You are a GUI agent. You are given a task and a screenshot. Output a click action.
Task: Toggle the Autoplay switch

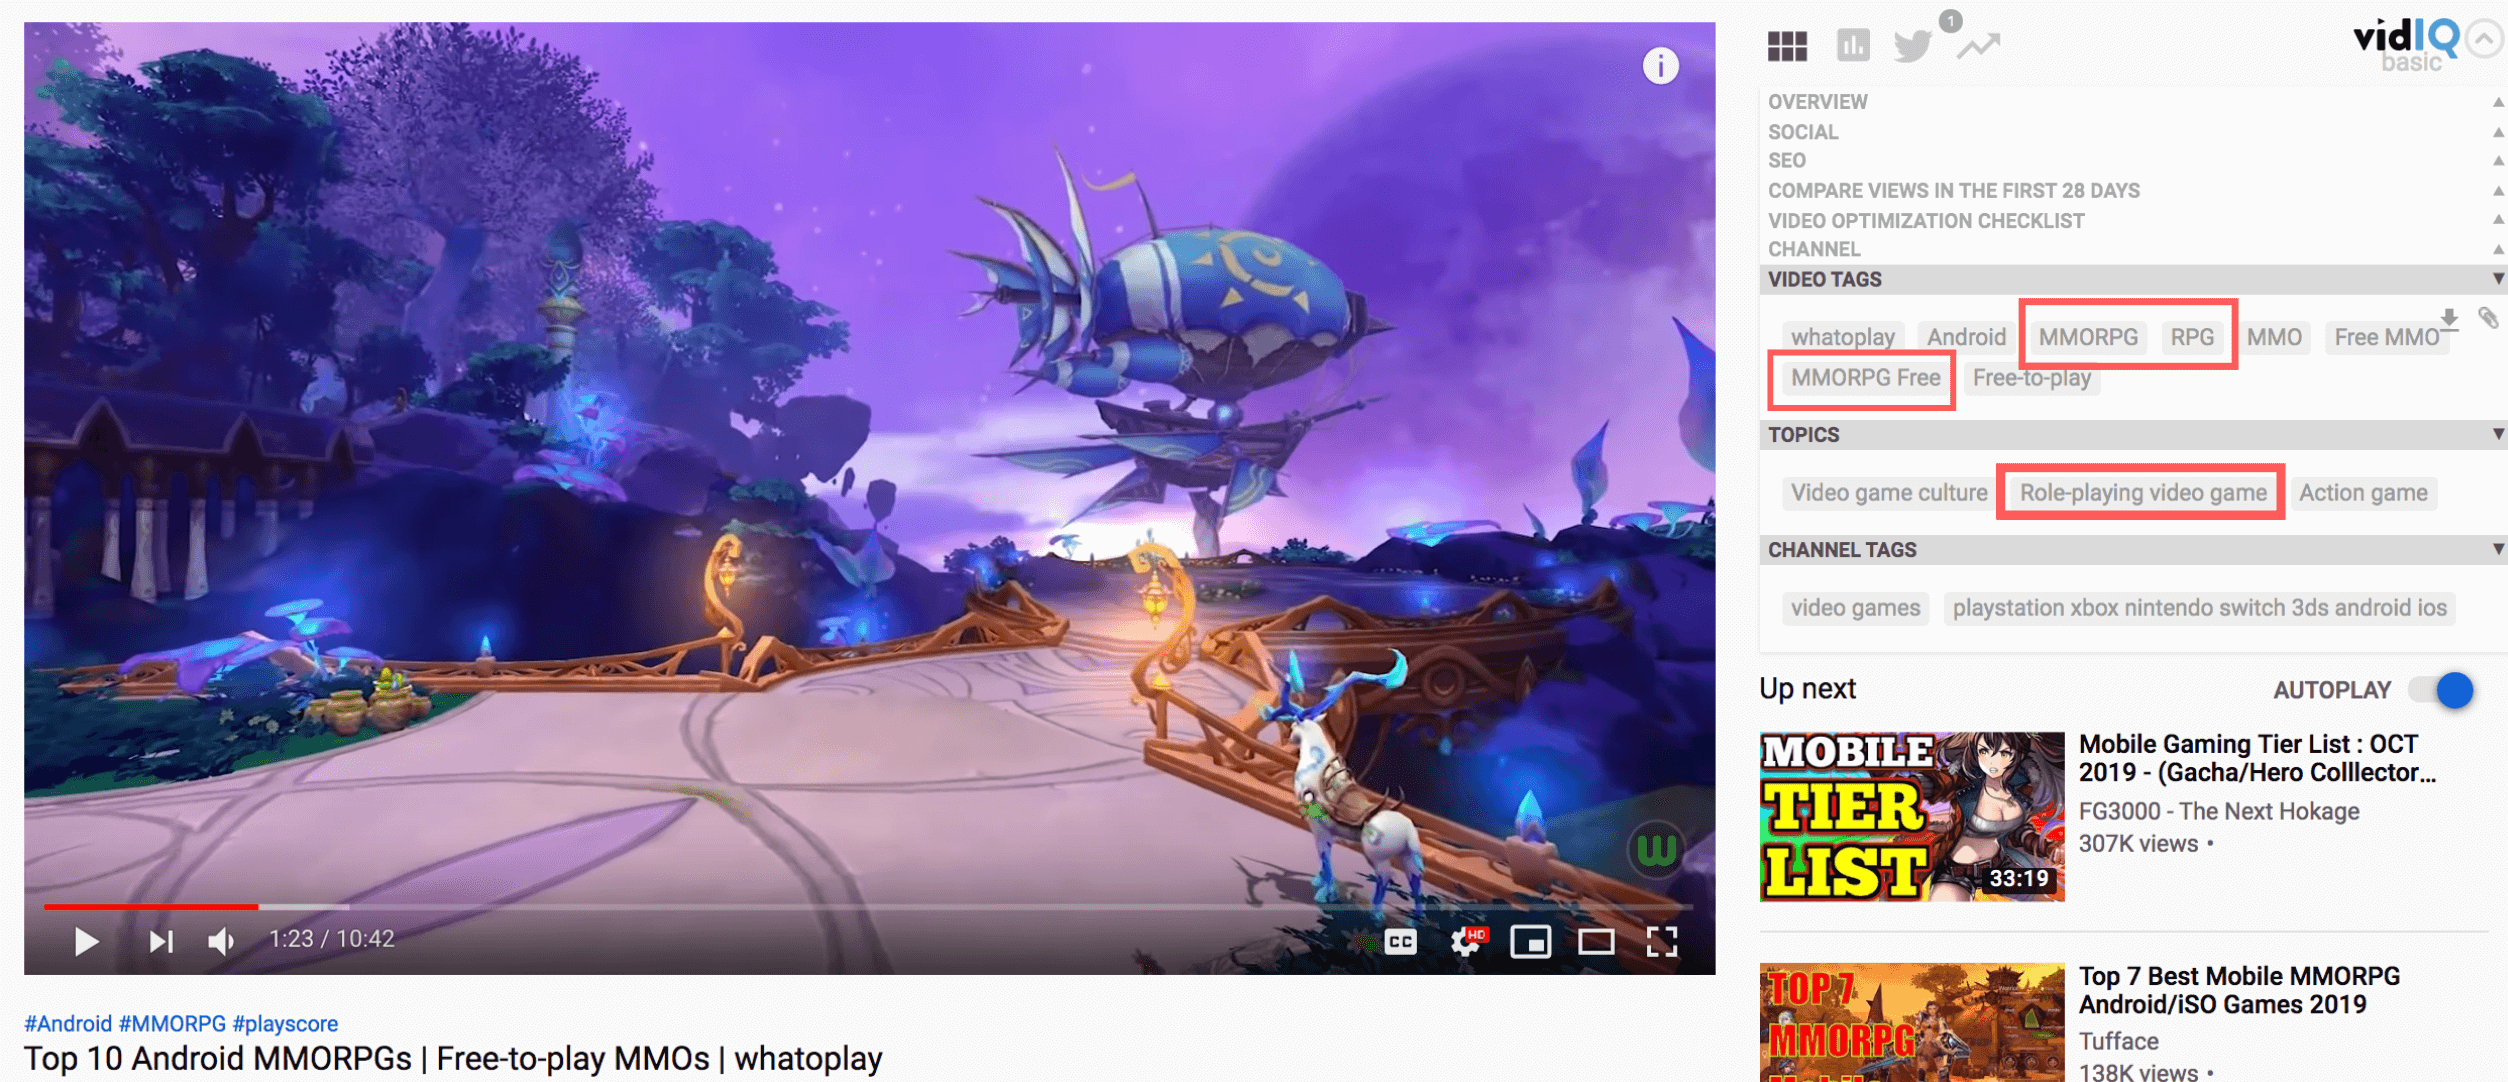pyautogui.click(x=2443, y=690)
